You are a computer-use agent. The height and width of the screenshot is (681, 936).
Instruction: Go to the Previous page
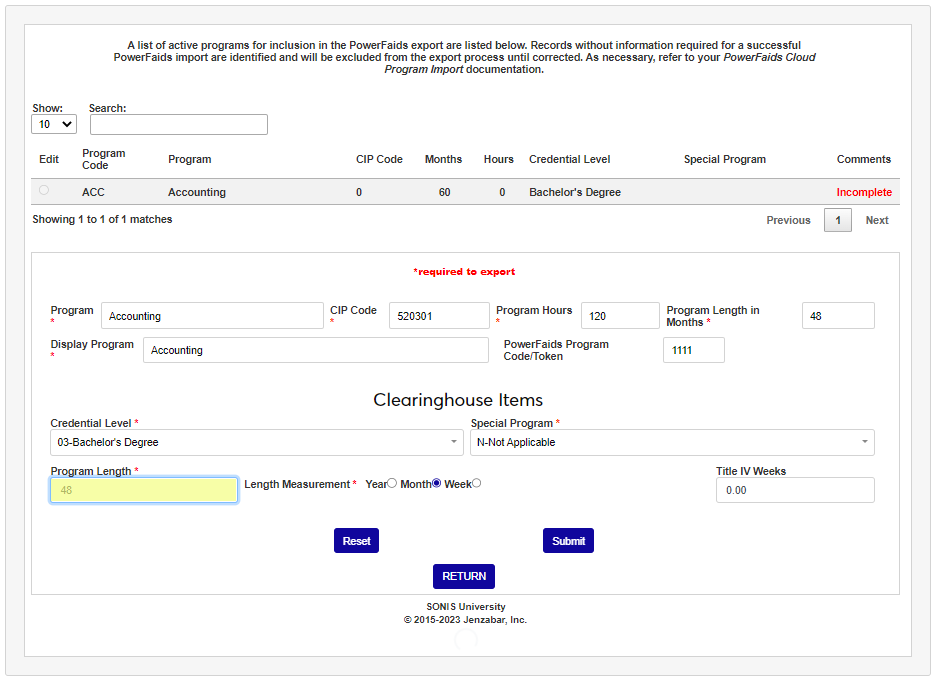pyautogui.click(x=788, y=220)
